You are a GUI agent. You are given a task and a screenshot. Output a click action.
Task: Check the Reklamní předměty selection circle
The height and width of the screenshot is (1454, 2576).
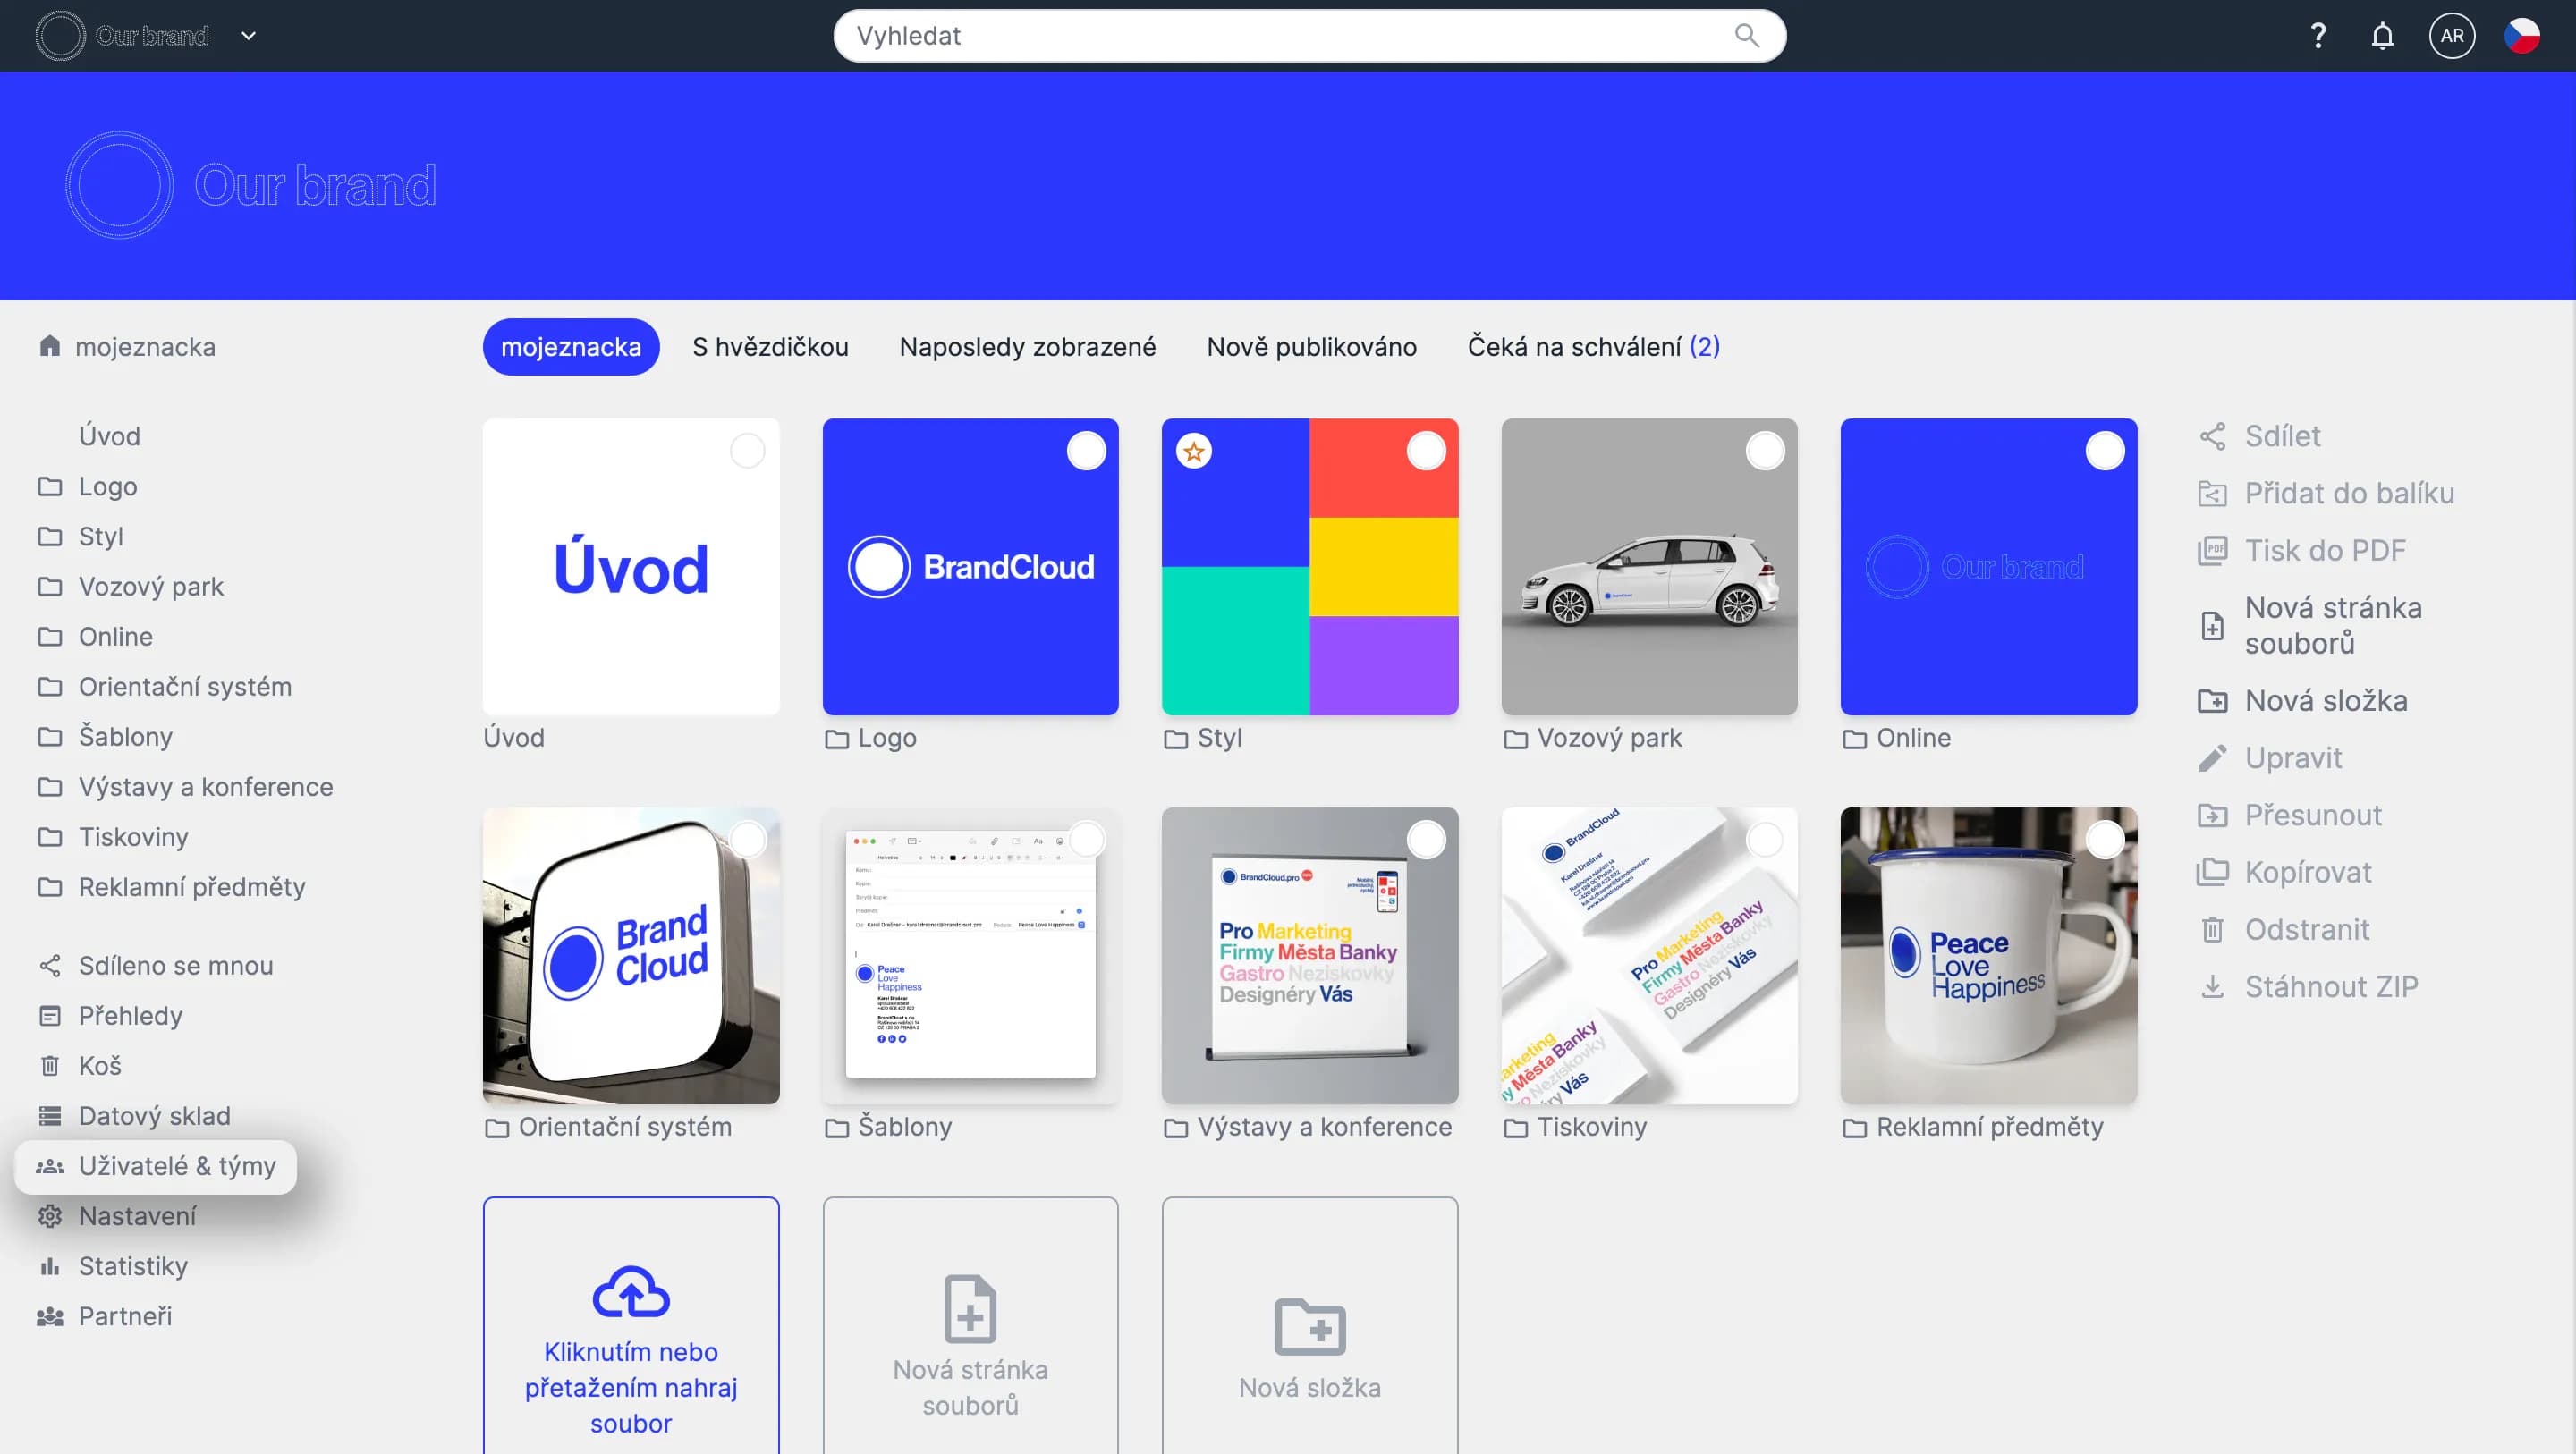coord(2104,840)
